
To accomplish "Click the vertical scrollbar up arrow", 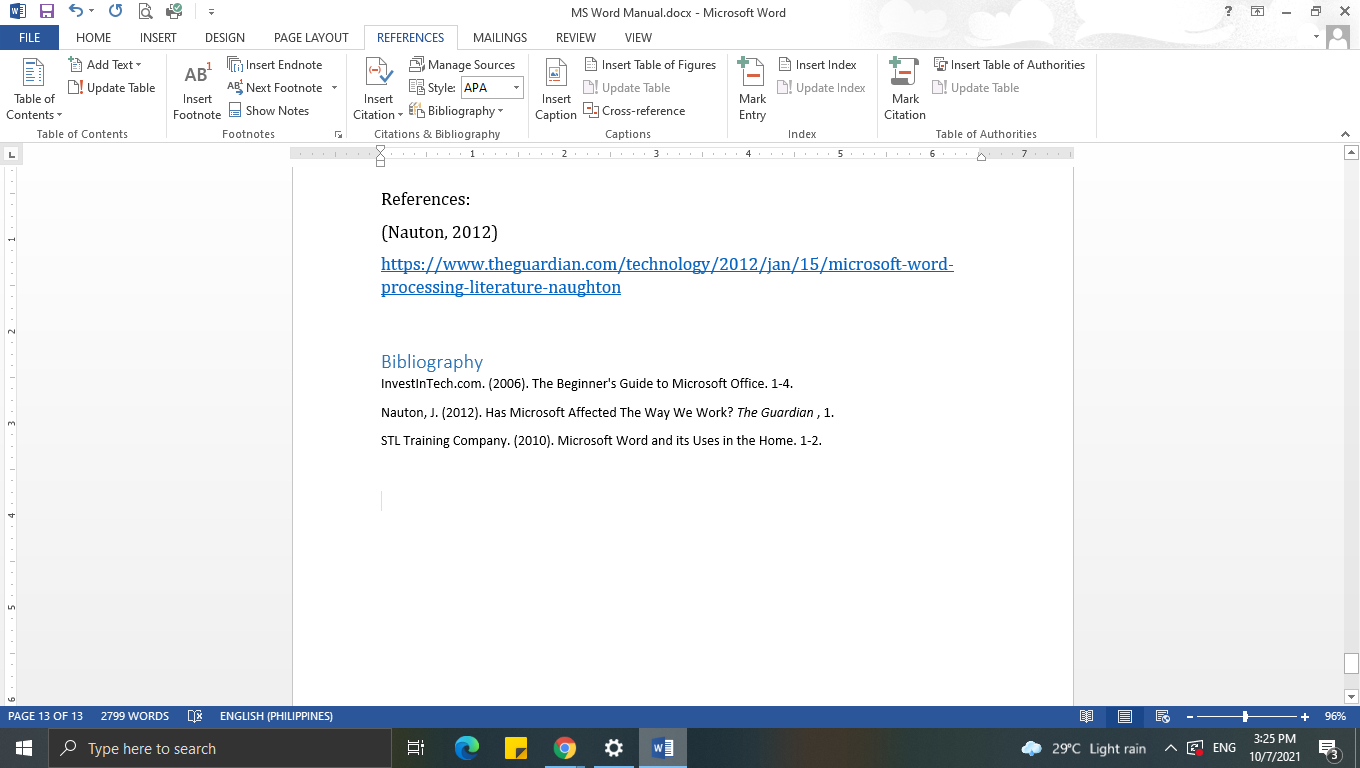I will 1351,153.
